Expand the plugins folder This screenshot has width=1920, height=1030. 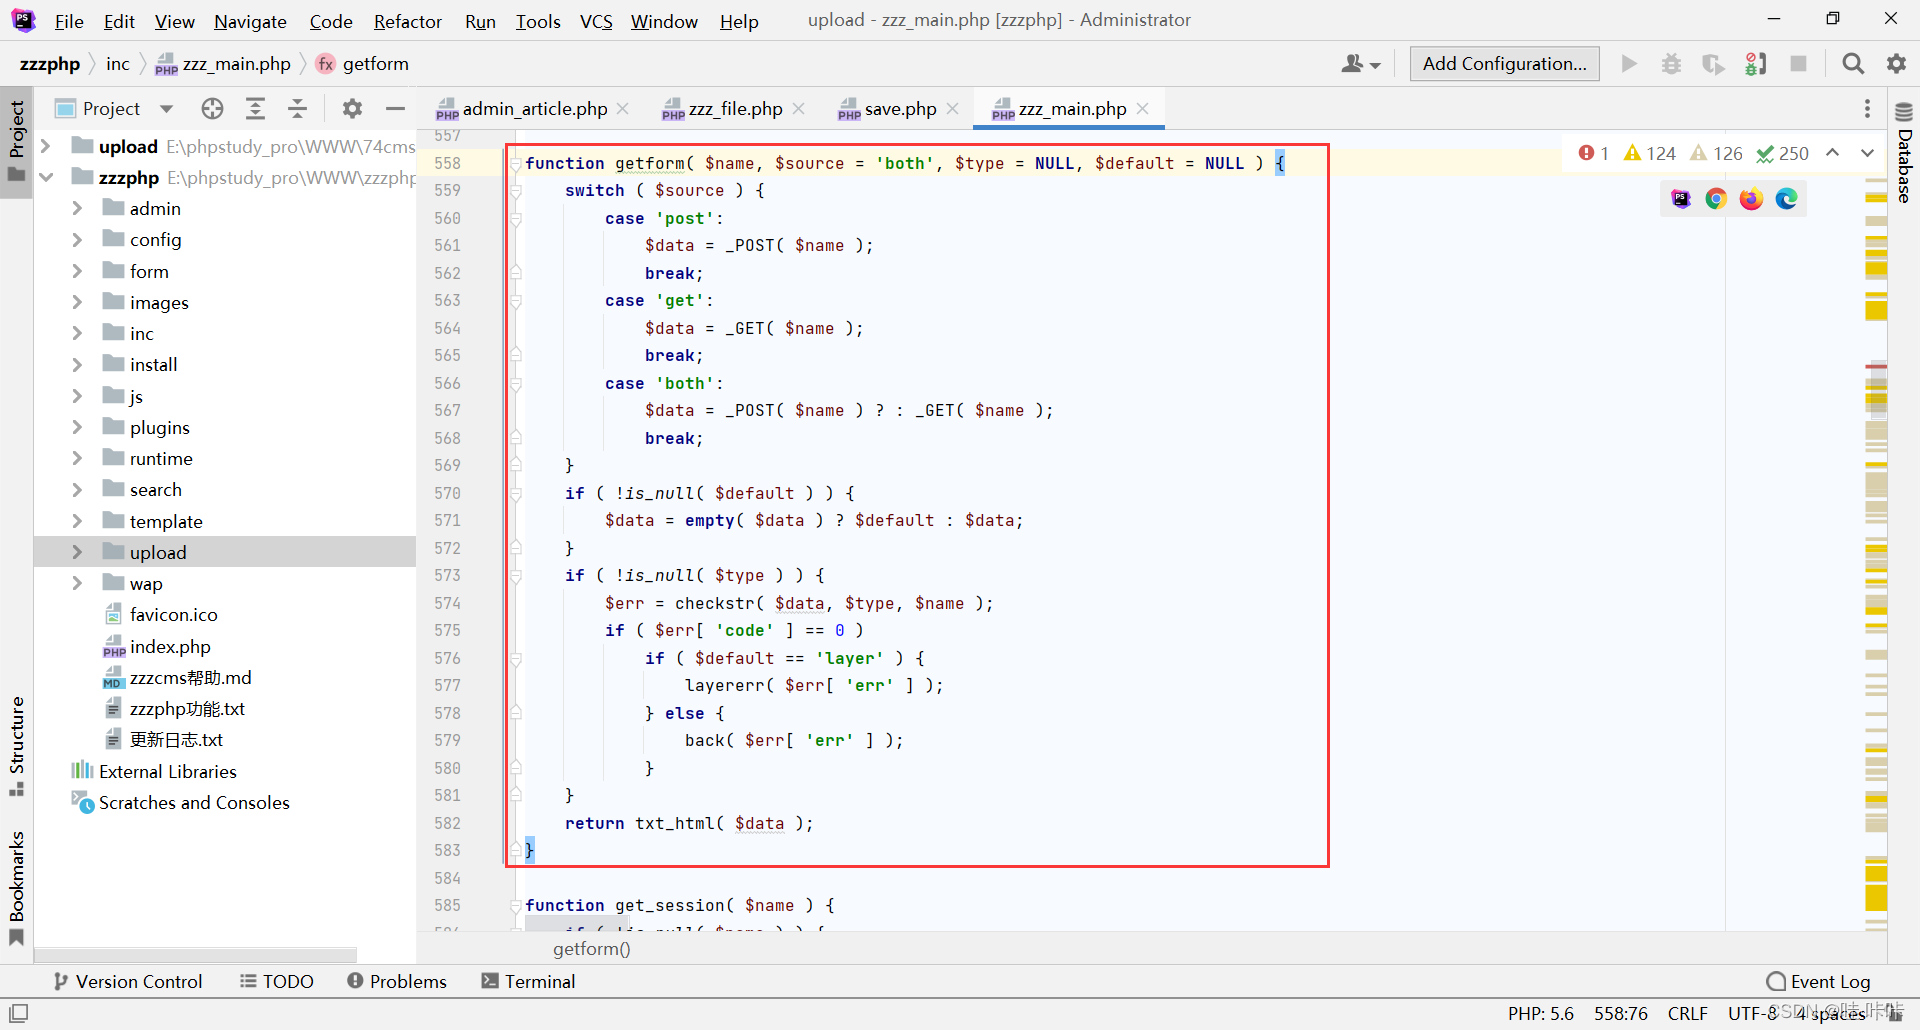point(77,427)
